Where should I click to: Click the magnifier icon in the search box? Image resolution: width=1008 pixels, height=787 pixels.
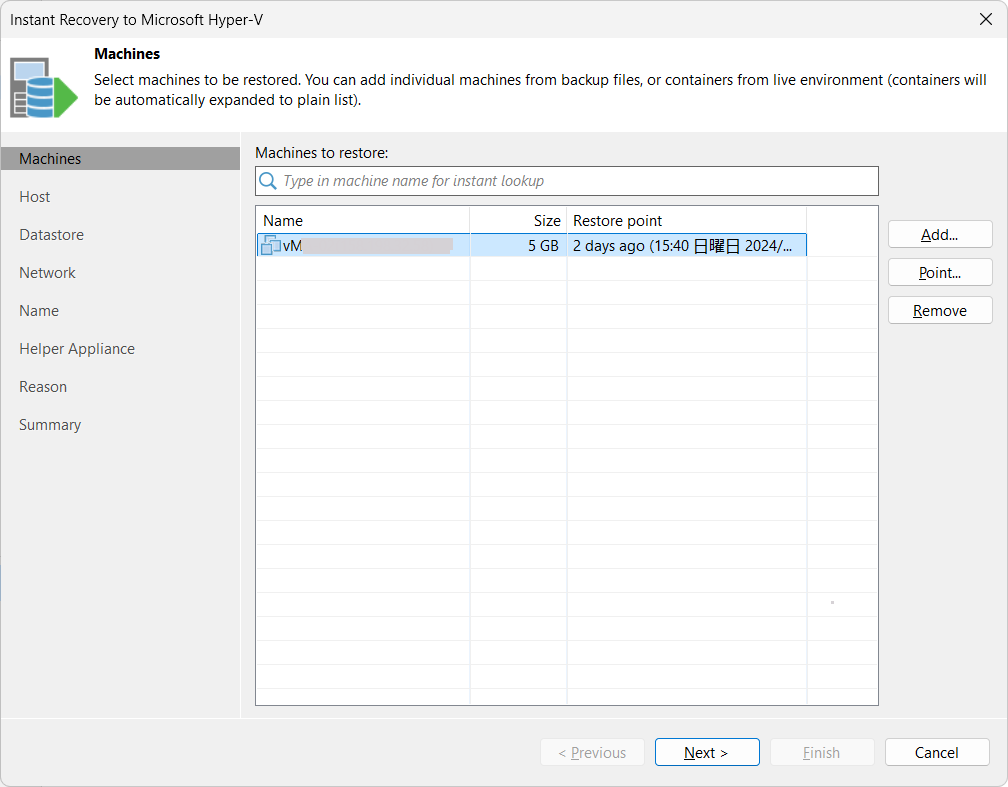point(267,181)
